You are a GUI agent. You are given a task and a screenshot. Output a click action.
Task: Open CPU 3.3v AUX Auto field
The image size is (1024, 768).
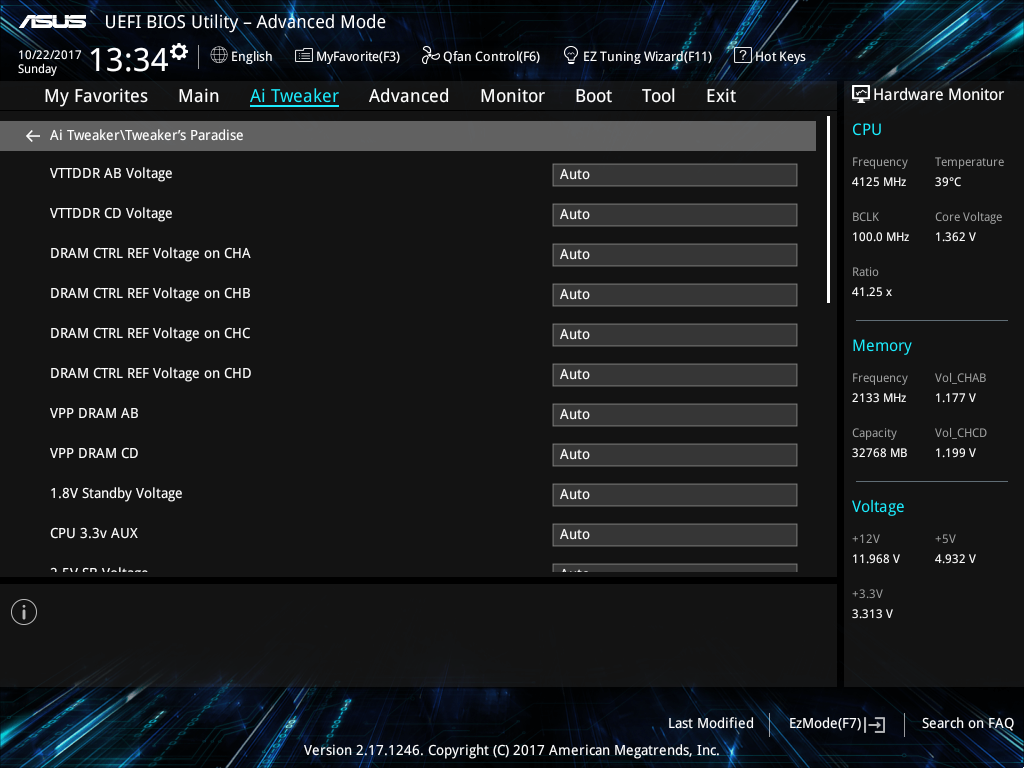(675, 535)
